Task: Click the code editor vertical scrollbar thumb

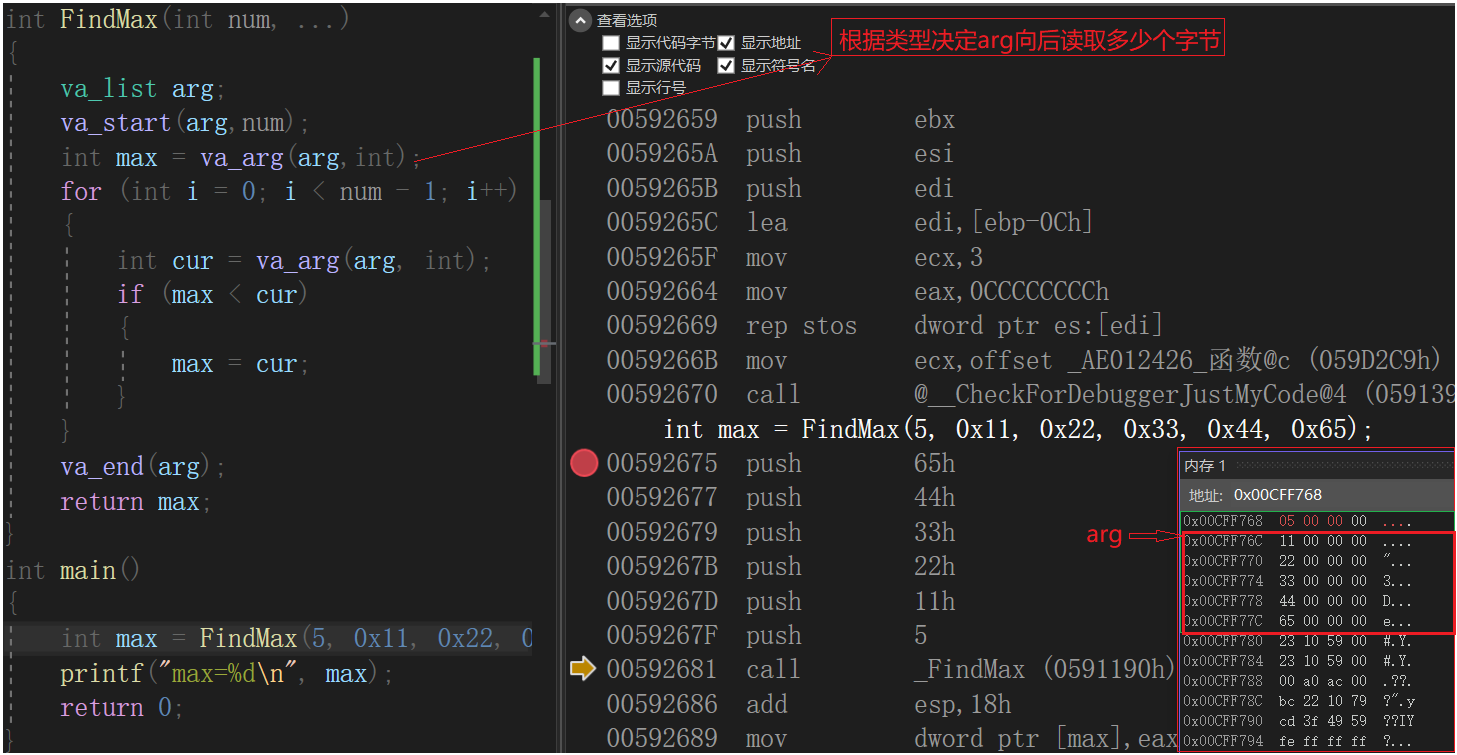Action: (x=544, y=290)
